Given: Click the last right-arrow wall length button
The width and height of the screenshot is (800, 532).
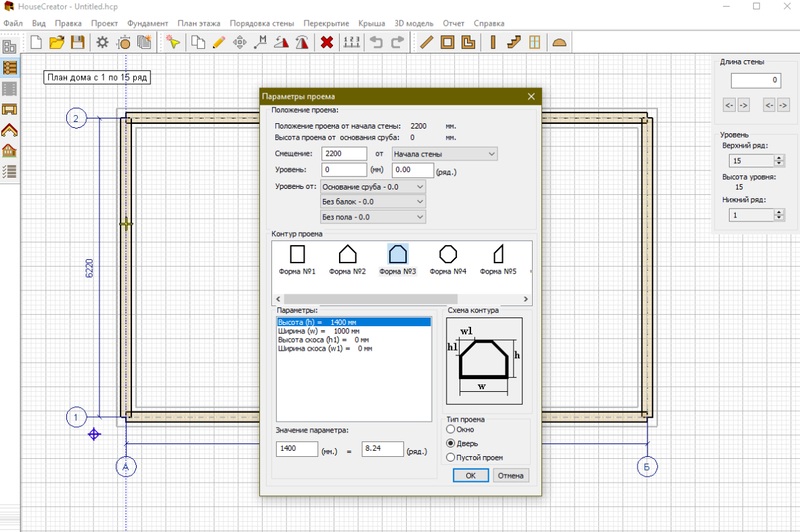Looking at the screenshot, I should point(783,106).
